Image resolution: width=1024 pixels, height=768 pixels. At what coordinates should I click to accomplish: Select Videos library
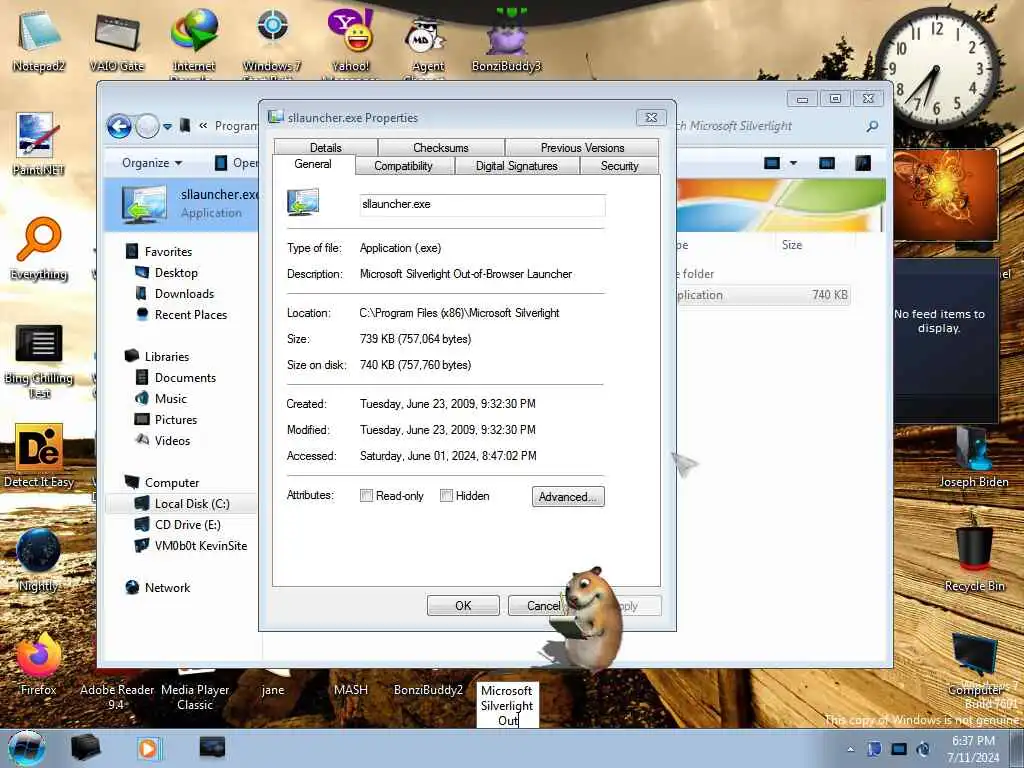[x=172, y=440]
